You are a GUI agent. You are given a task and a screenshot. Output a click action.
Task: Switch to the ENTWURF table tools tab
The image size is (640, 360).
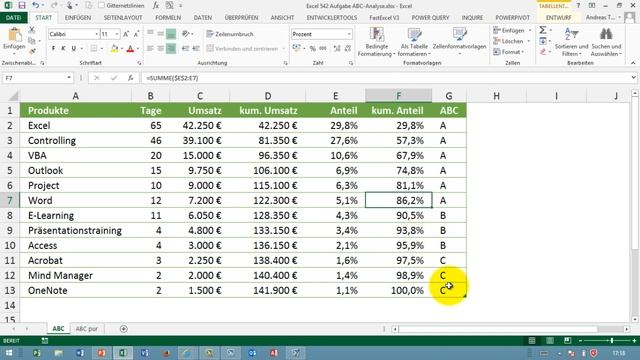(x=558, y=18)
